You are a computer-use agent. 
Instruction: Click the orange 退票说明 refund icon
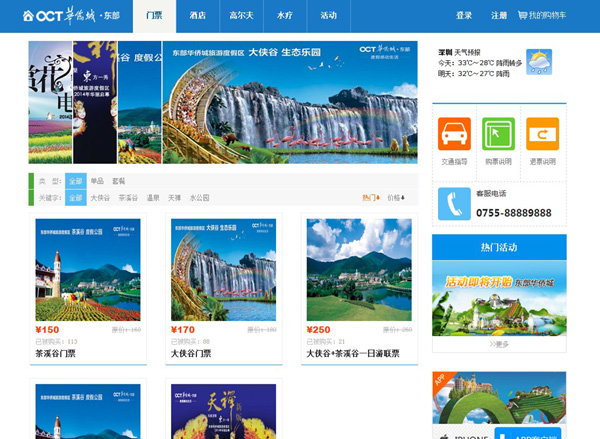click(x=542, y=134)
